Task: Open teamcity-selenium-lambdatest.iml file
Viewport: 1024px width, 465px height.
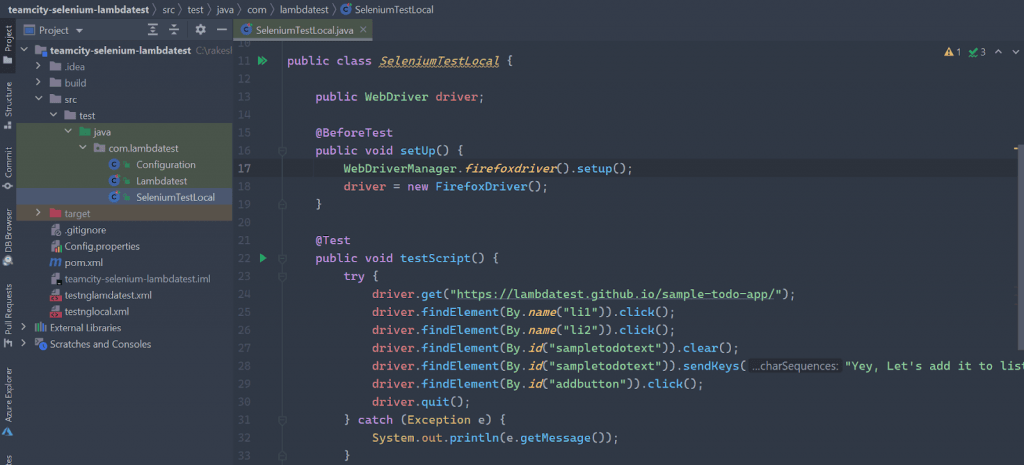Action: [137, 279]
